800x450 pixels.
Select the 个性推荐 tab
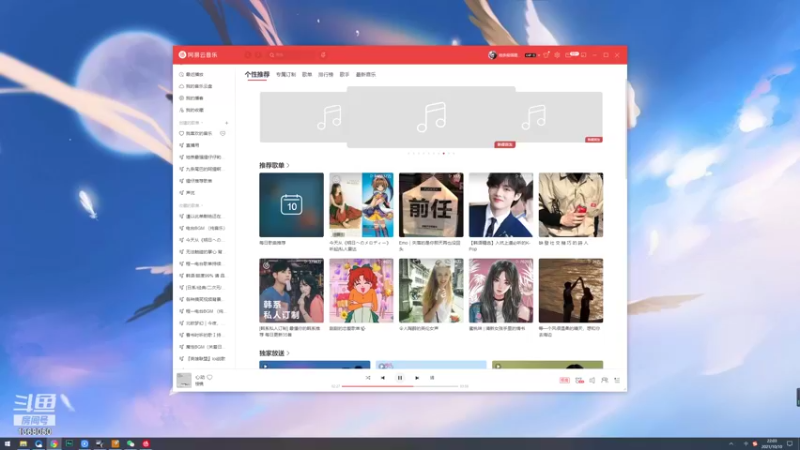257,74
